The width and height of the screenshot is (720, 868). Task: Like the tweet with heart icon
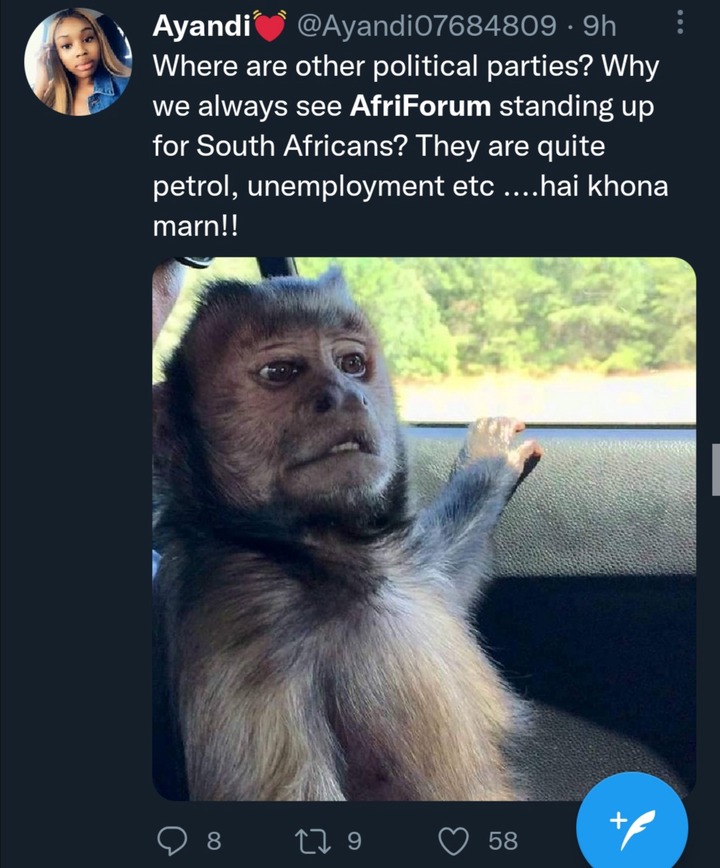pyautogui.click(x=454, y=840)
